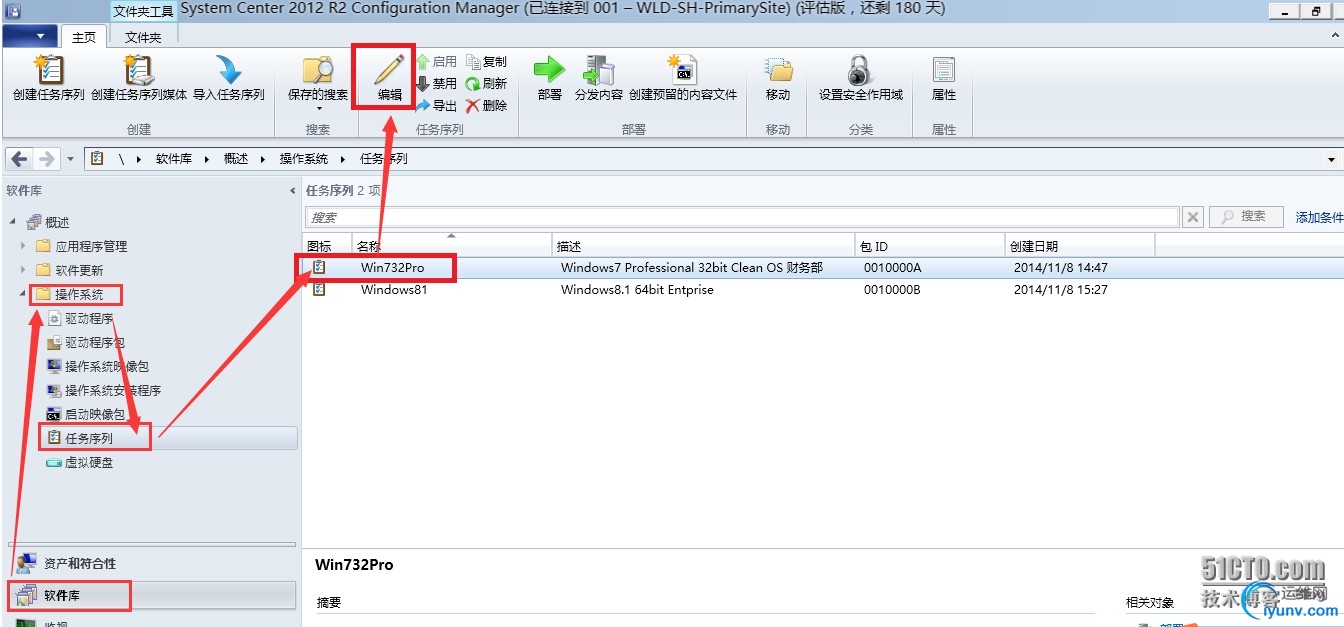Open the navigation history dropdown arrow
1344x627 pixels.
[x=70, y=159]
